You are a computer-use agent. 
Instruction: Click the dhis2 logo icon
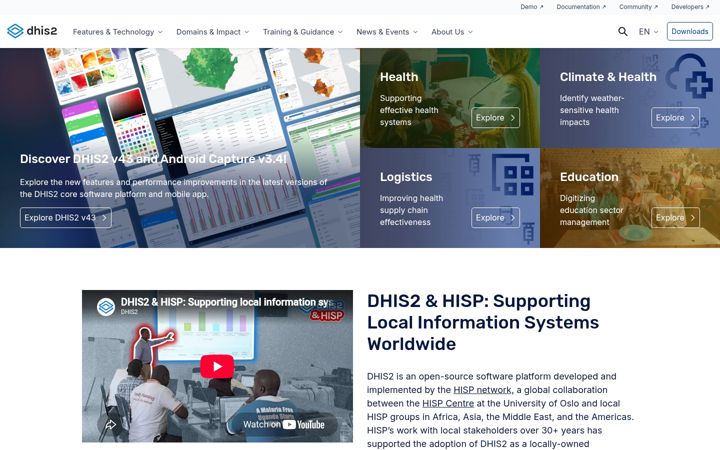pyautogui.click(x=15, y=31)
